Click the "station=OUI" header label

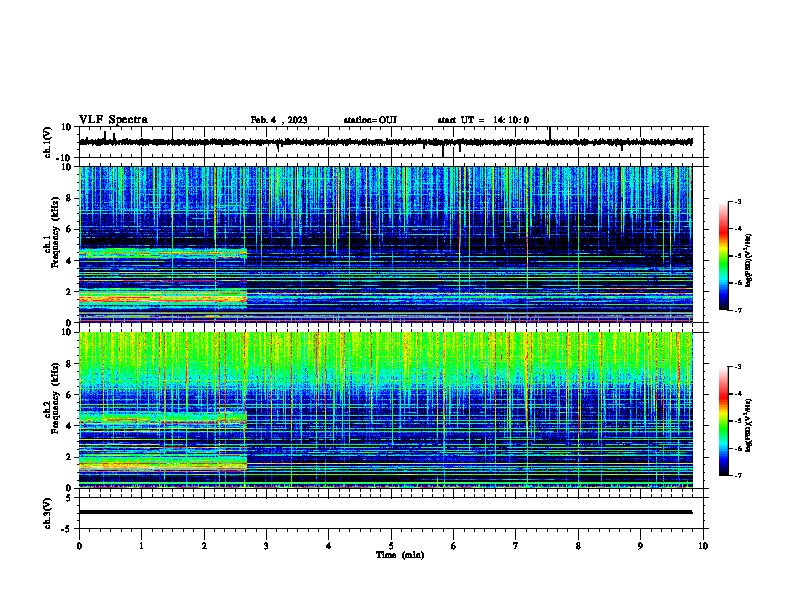(x=370, y=120)
